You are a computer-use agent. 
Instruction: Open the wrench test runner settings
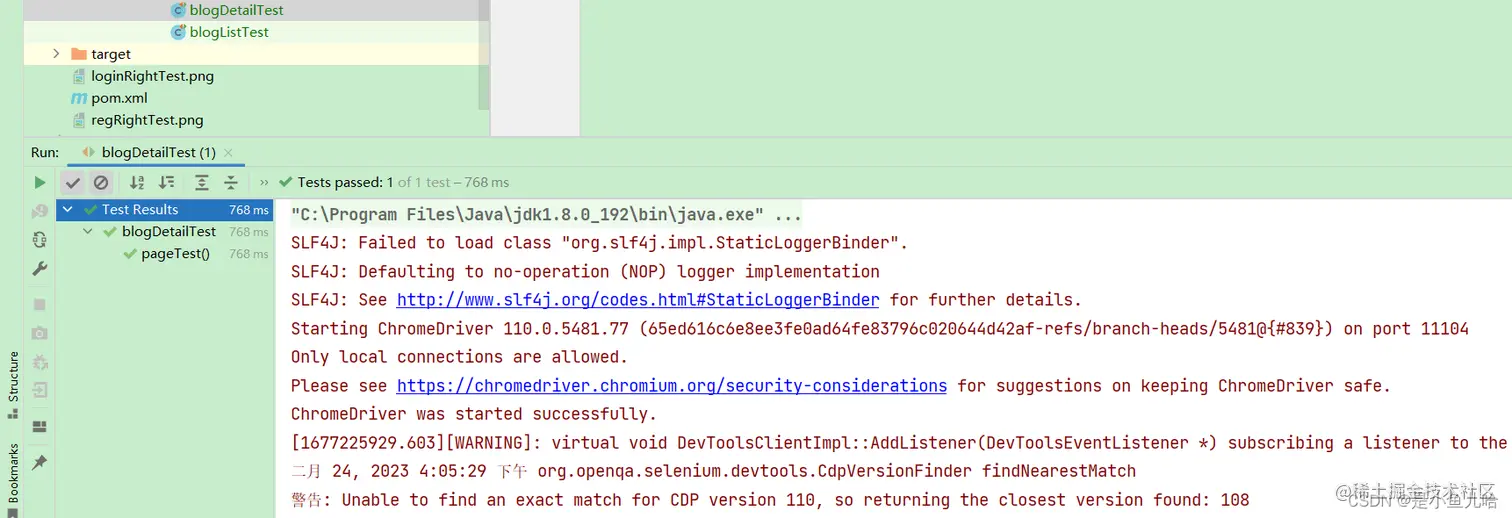(40, 268)
